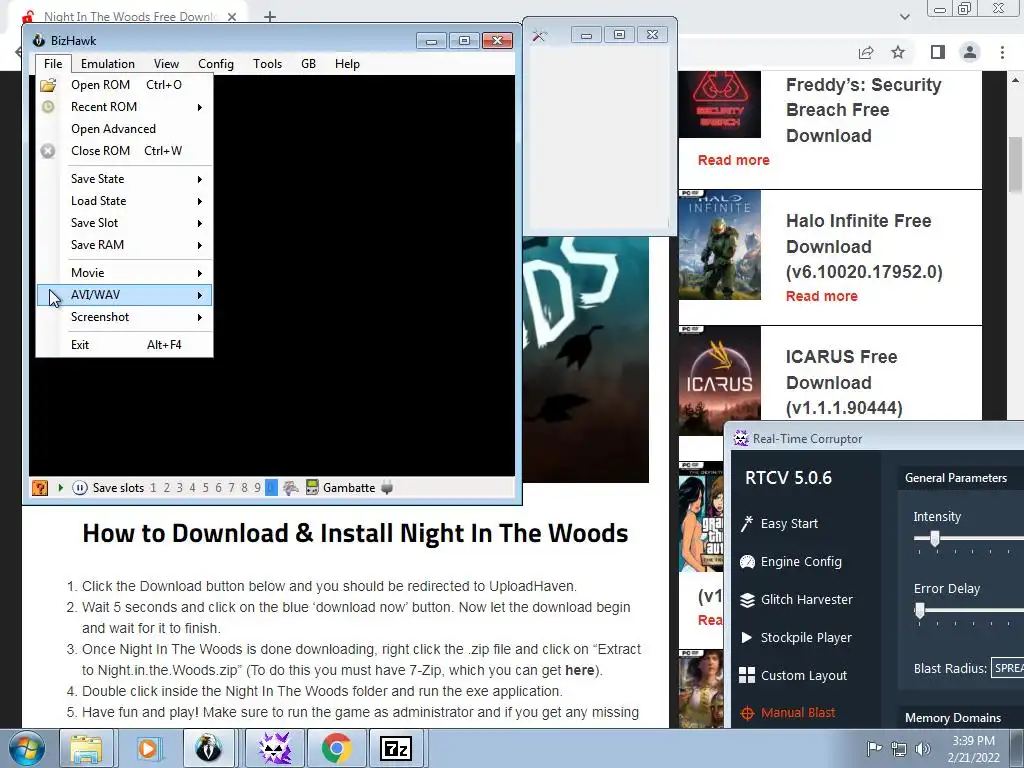
Task: Select Close ROM menu entry
Action: 124,151
